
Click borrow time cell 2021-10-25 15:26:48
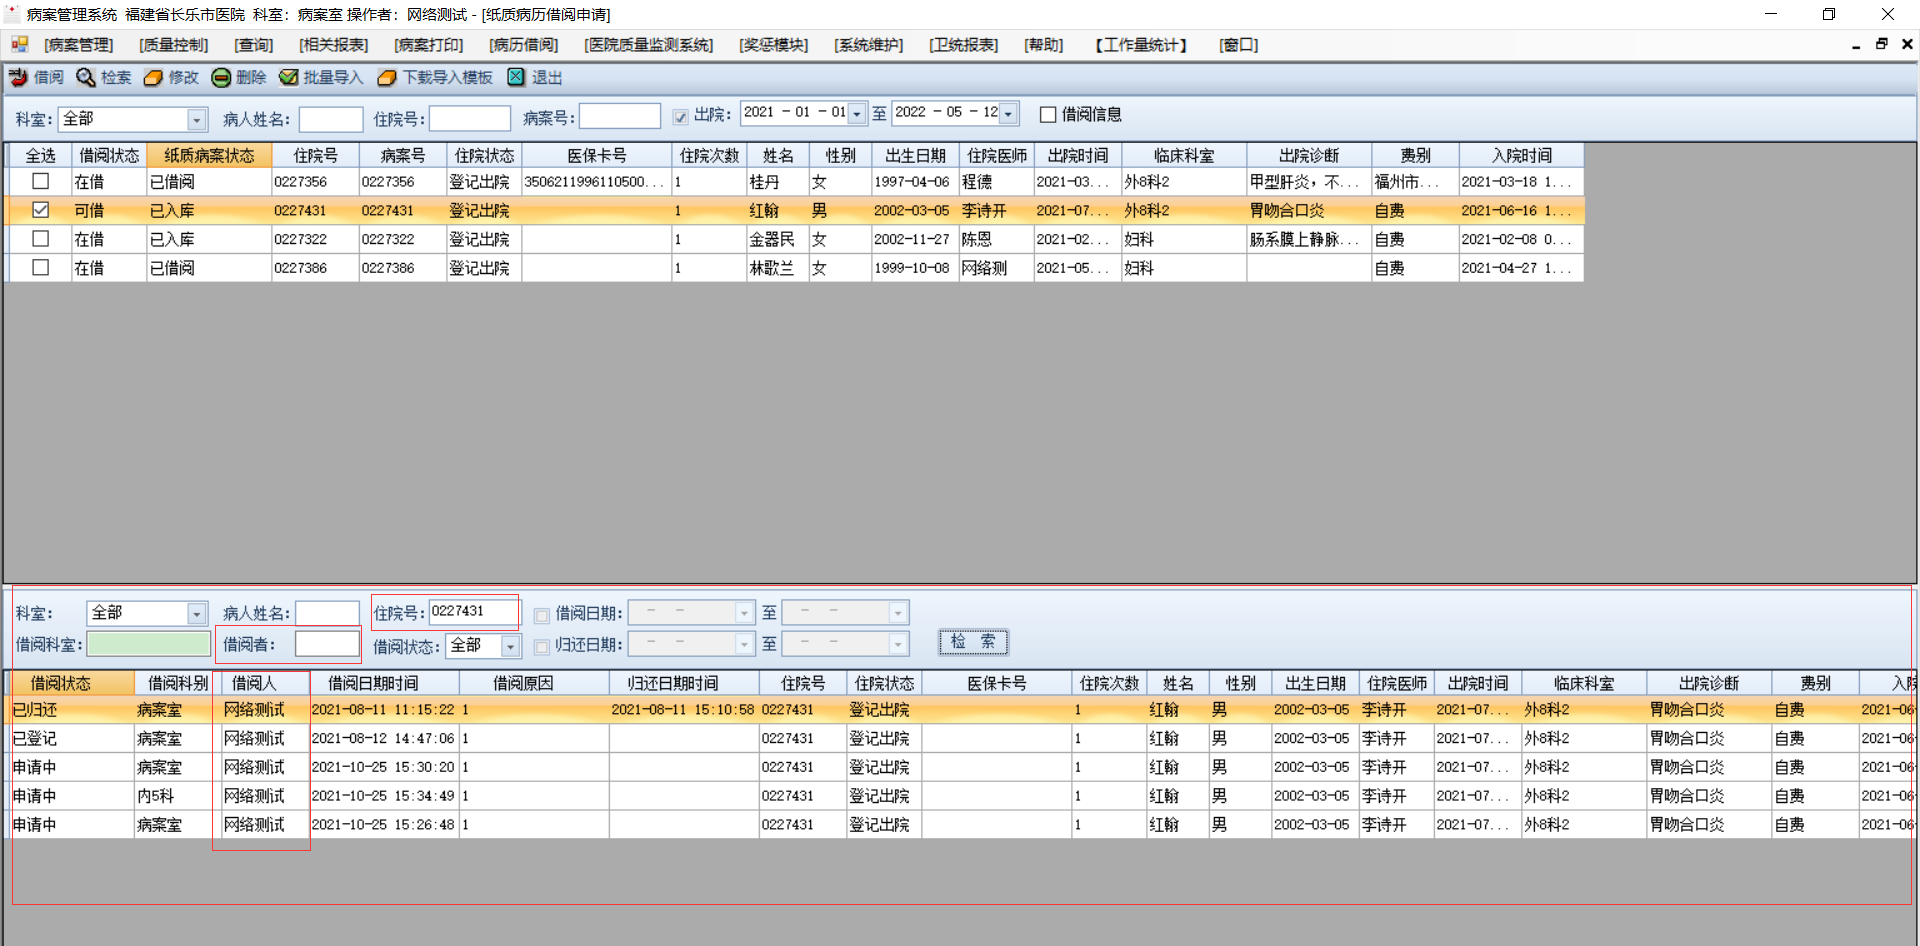coord(384,825)
